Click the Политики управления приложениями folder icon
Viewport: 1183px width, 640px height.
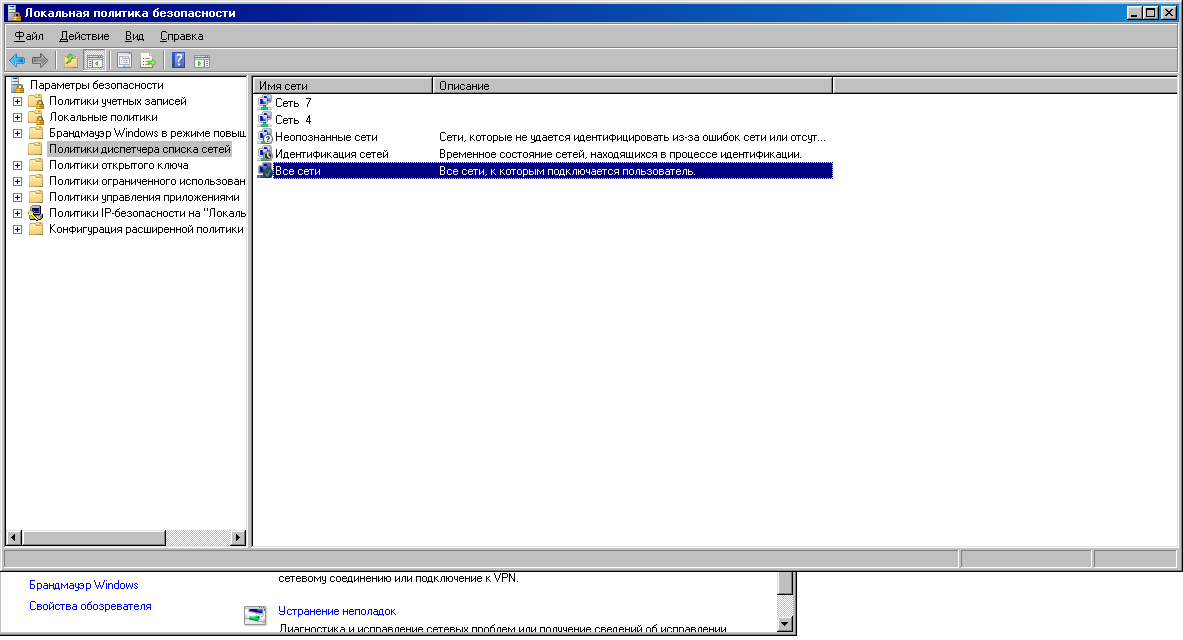click(35, 197)
